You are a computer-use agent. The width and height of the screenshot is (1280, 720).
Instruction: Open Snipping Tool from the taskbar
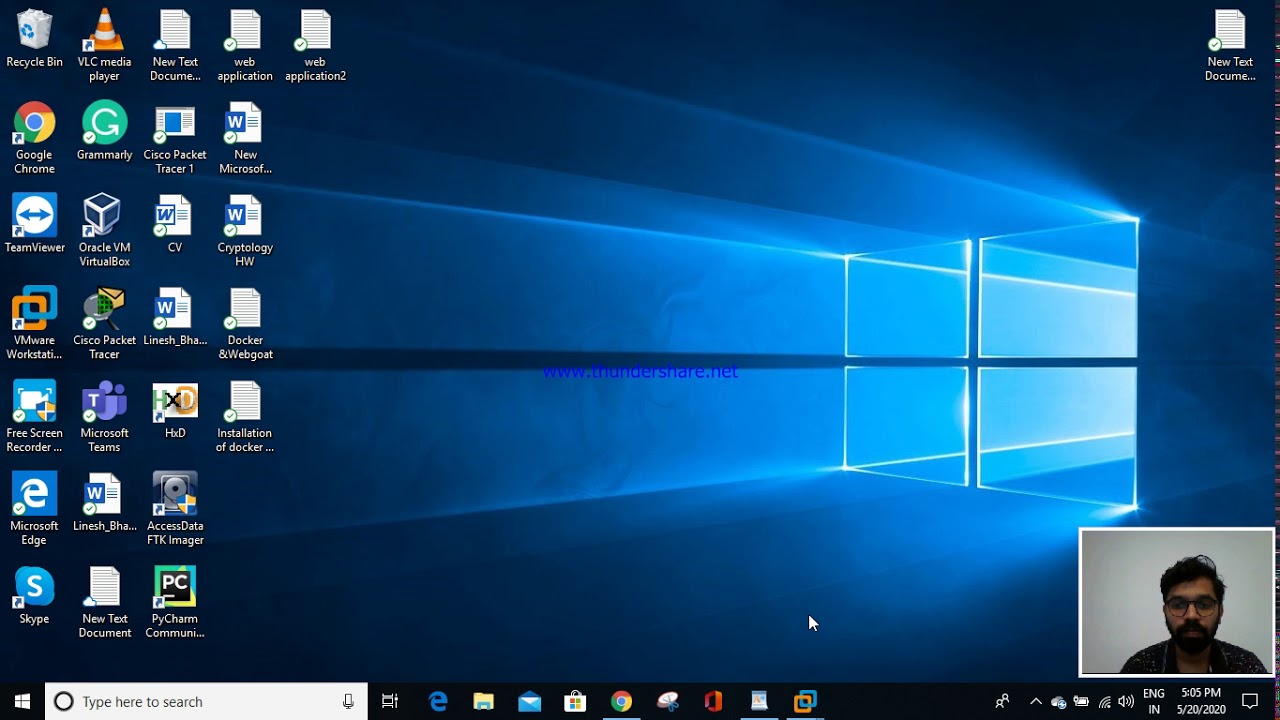point(667,702)
